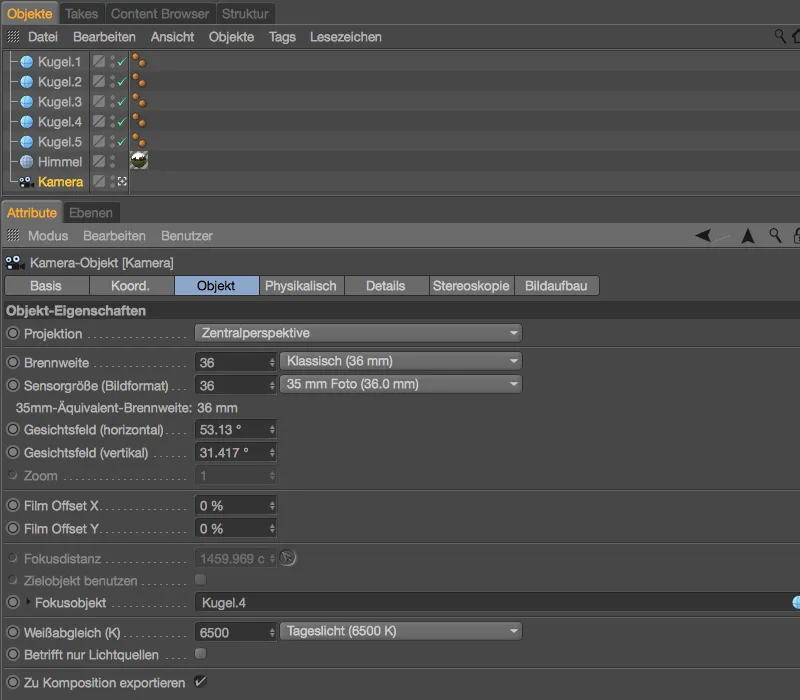Open the Modus menu

click(x=48, y=236)
